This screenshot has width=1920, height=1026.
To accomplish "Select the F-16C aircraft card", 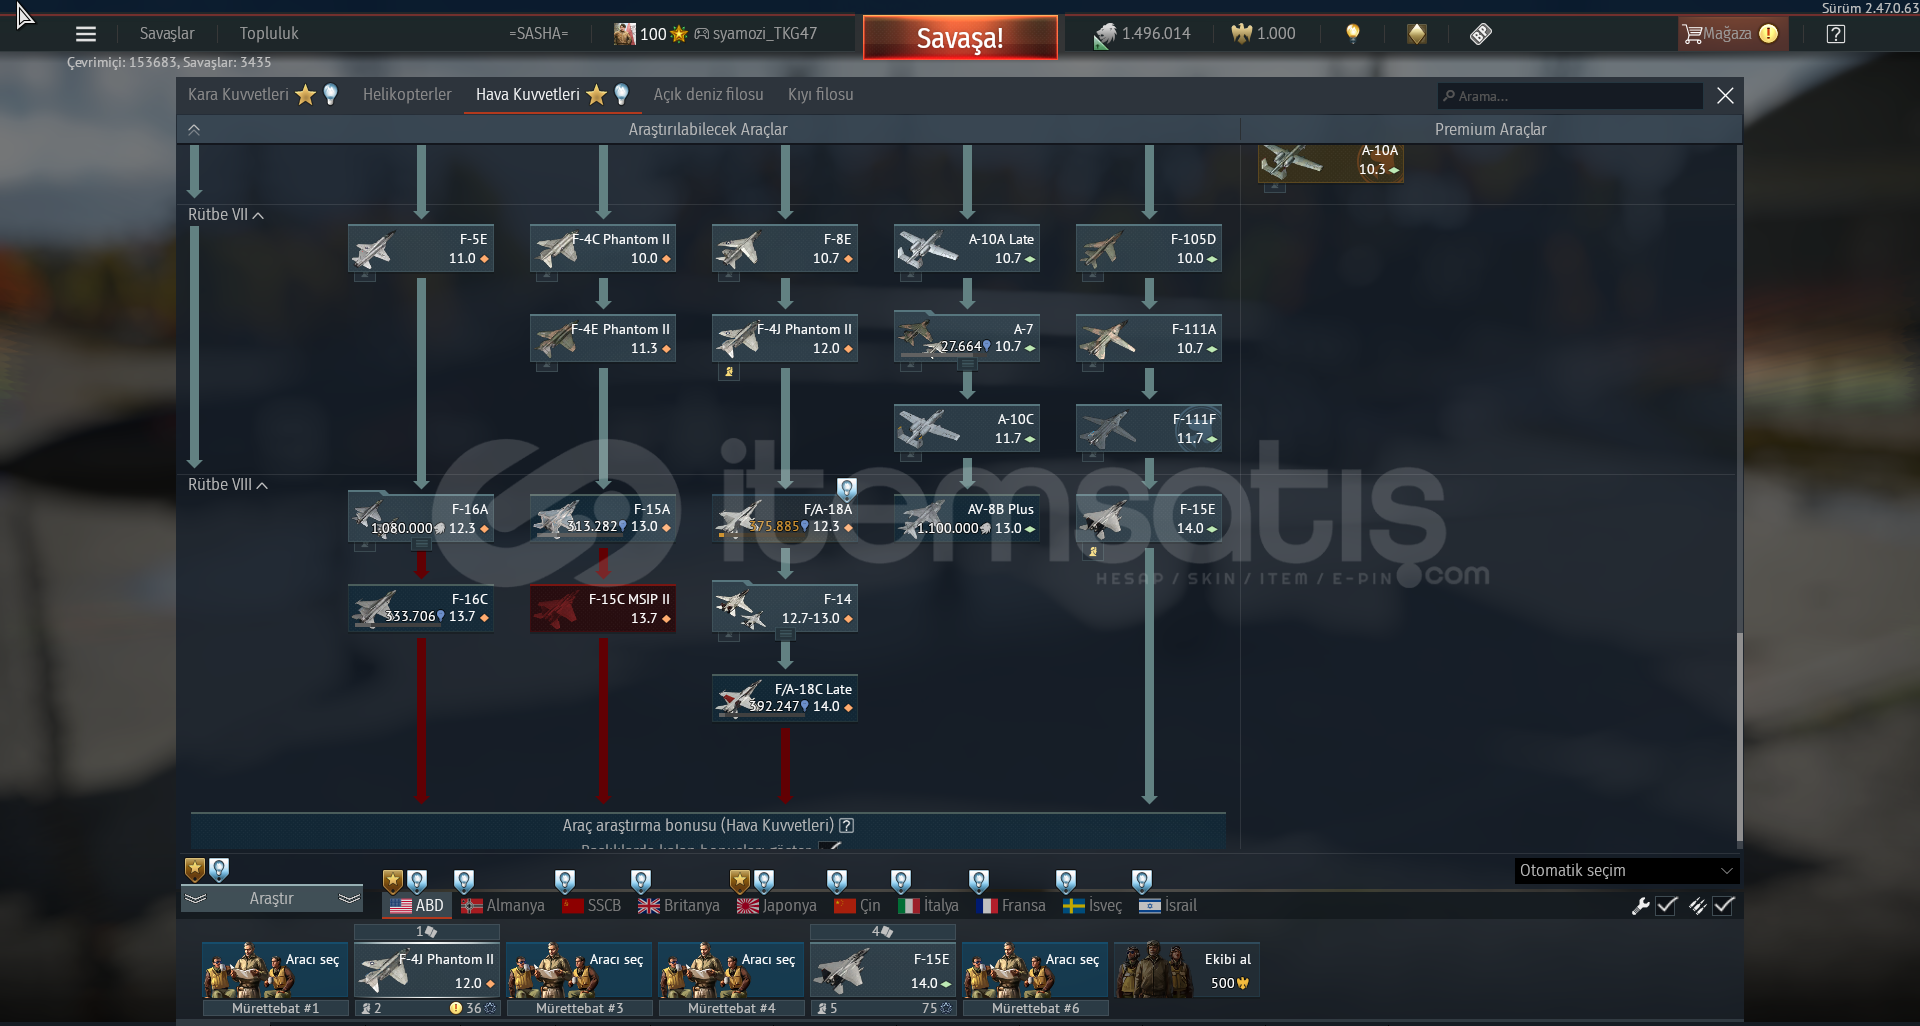I will 421,609.
